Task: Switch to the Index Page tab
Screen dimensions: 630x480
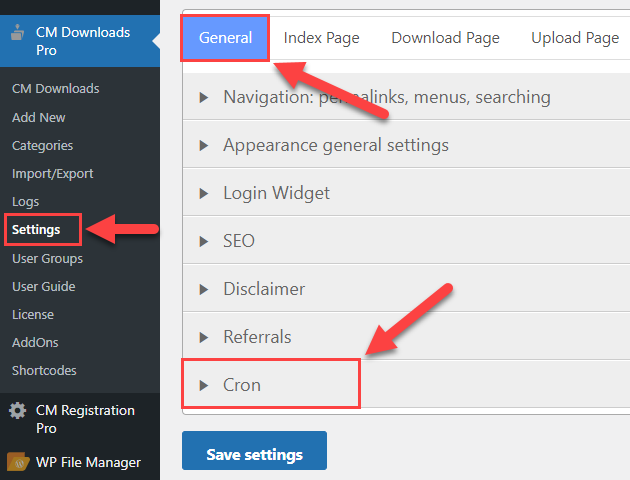Action: (x=321, y=38)
